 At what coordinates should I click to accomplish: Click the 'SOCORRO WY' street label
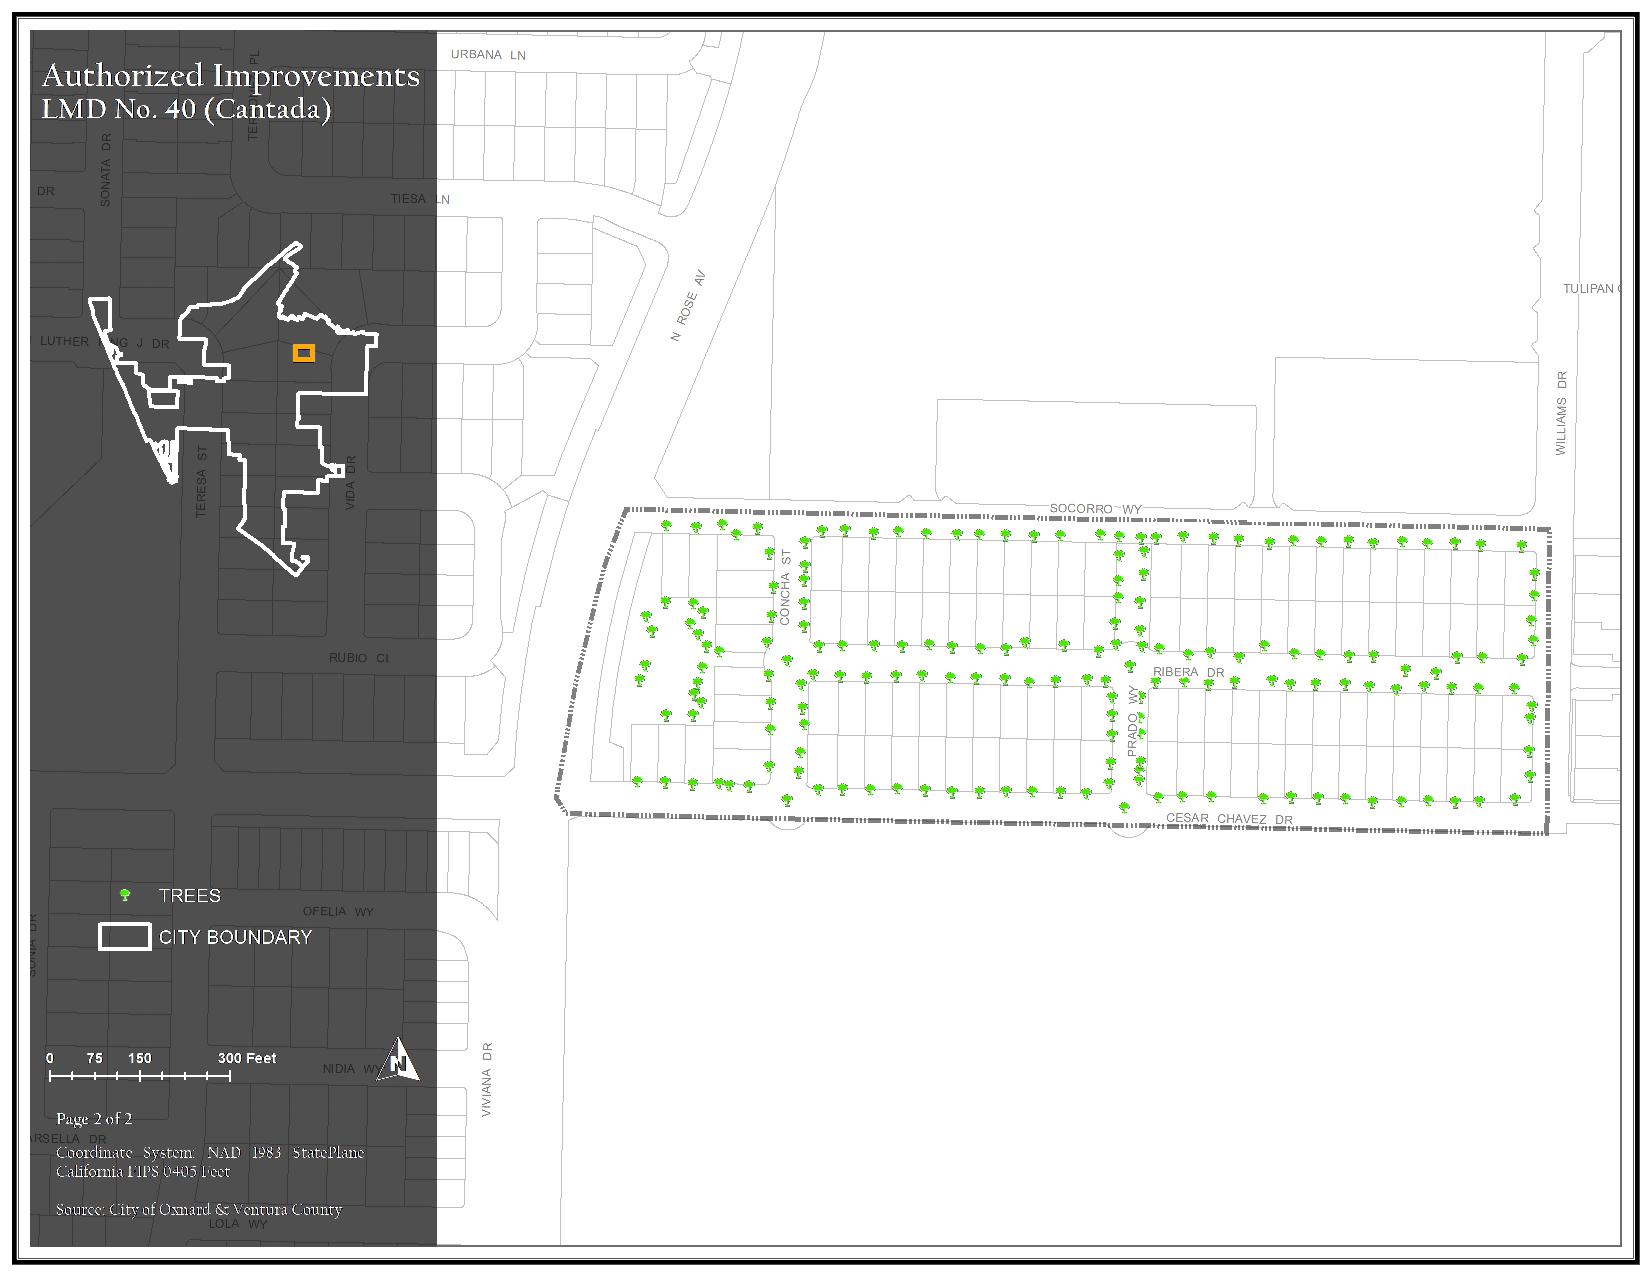pos(1095,509)
